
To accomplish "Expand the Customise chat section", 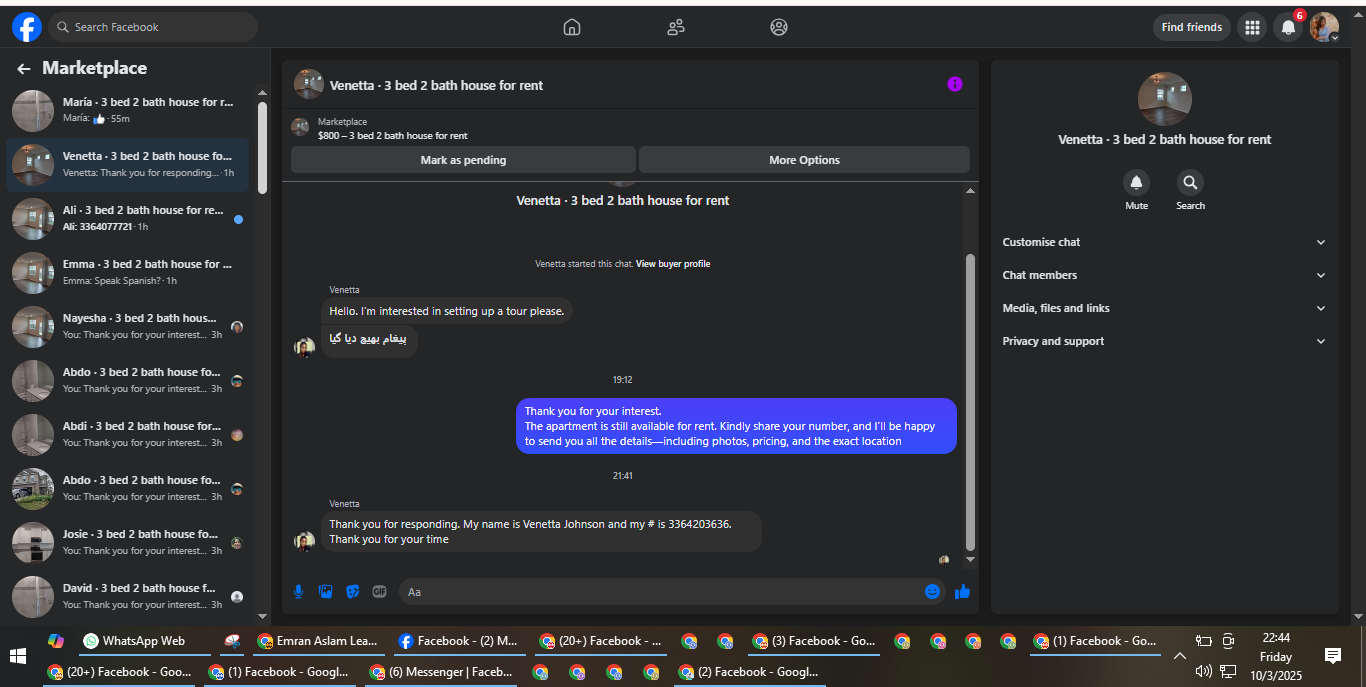I will click(1165, 242).
